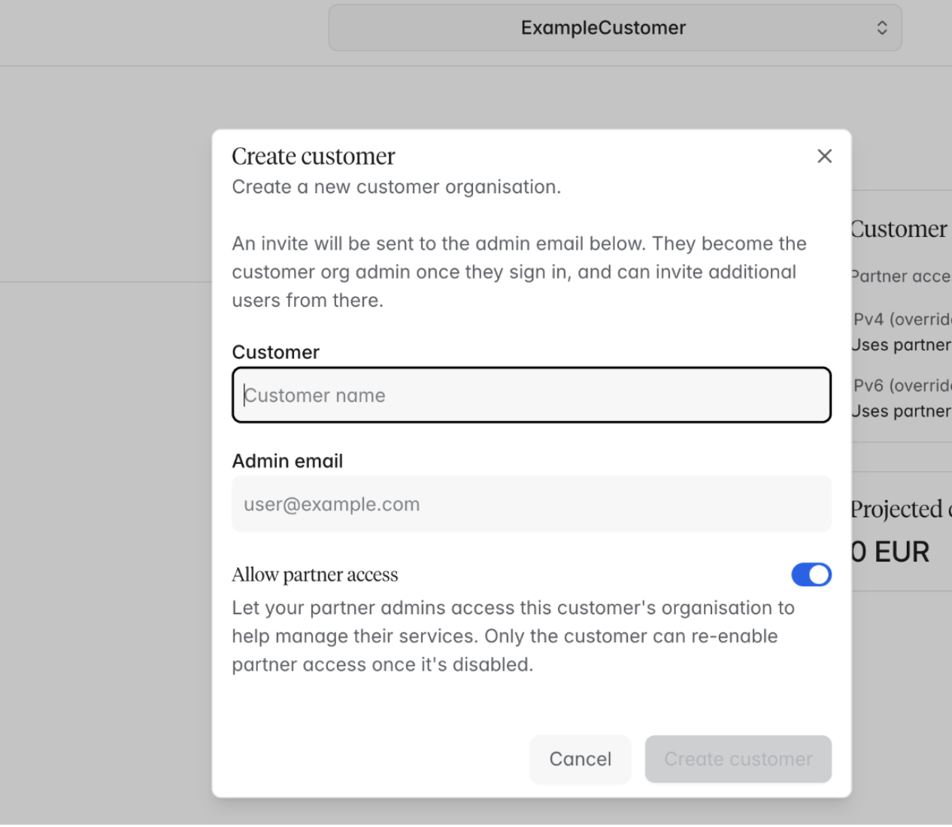Click the partner admins access description text

pos(513,636)
